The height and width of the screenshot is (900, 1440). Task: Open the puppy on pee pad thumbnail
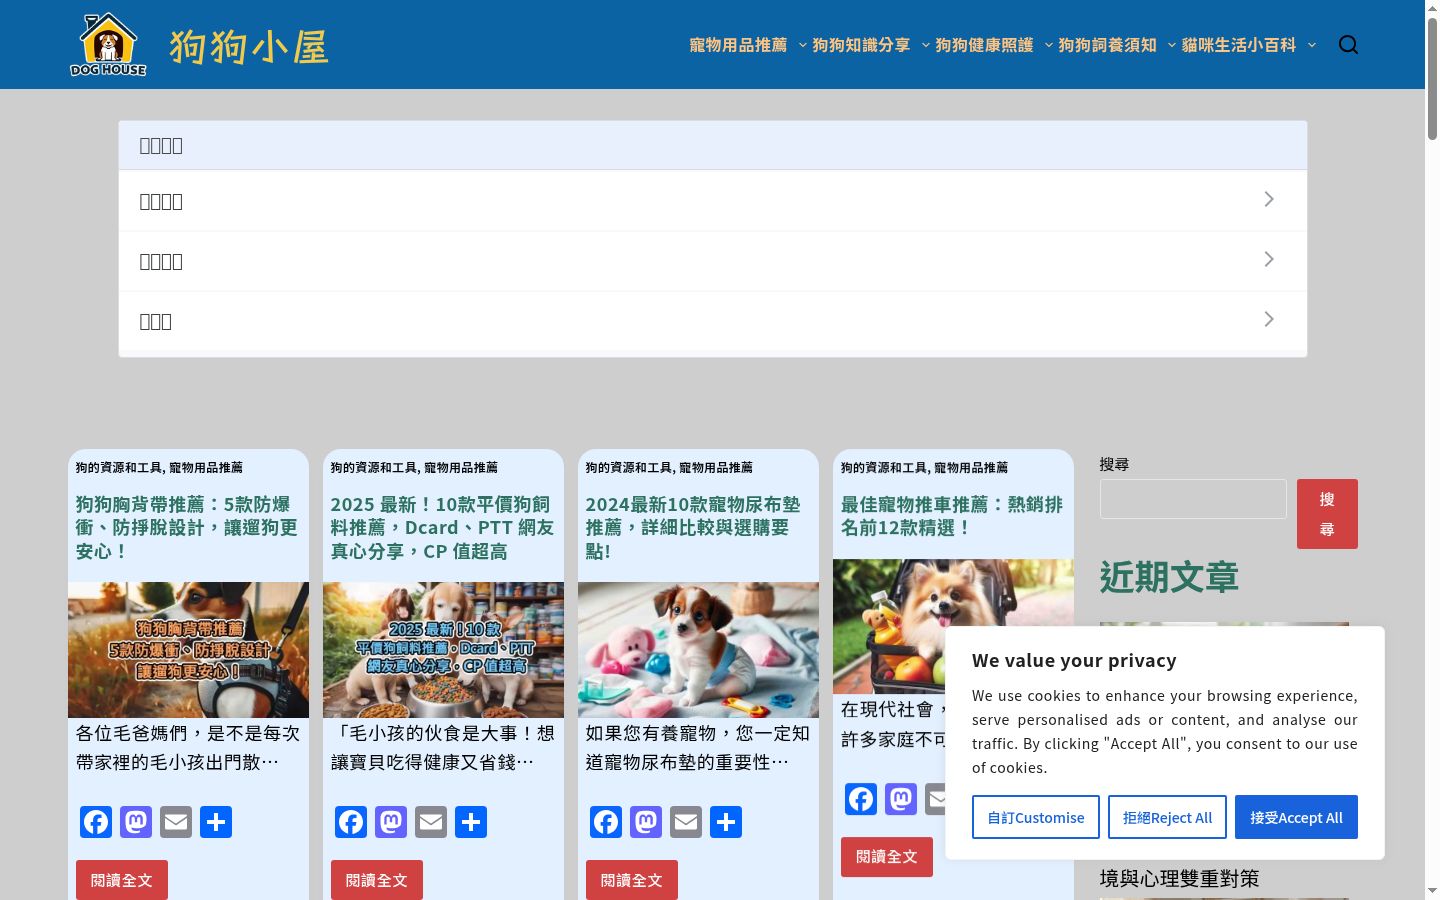(698, 650)
